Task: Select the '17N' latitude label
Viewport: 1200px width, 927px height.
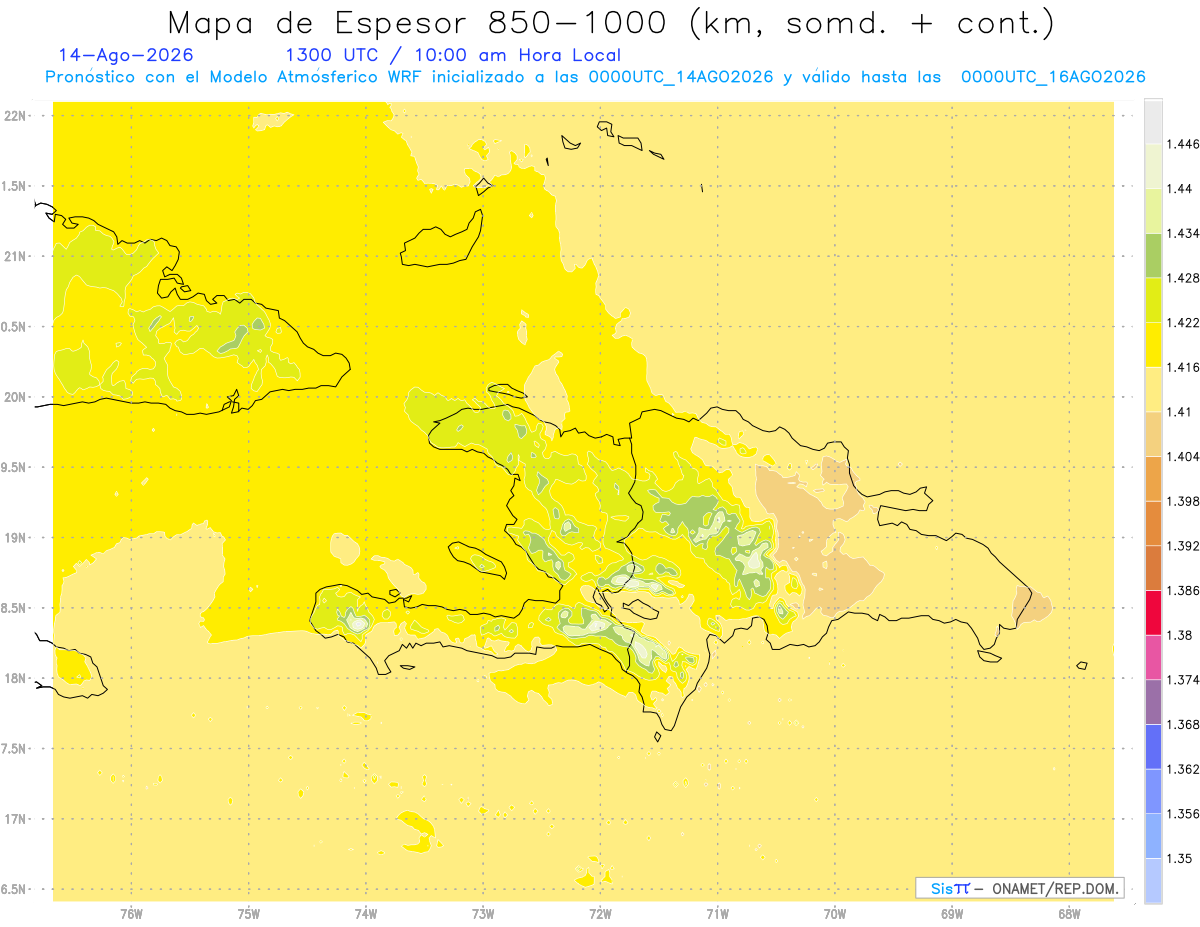Action: pyautogui.click(x=17, y=819)
